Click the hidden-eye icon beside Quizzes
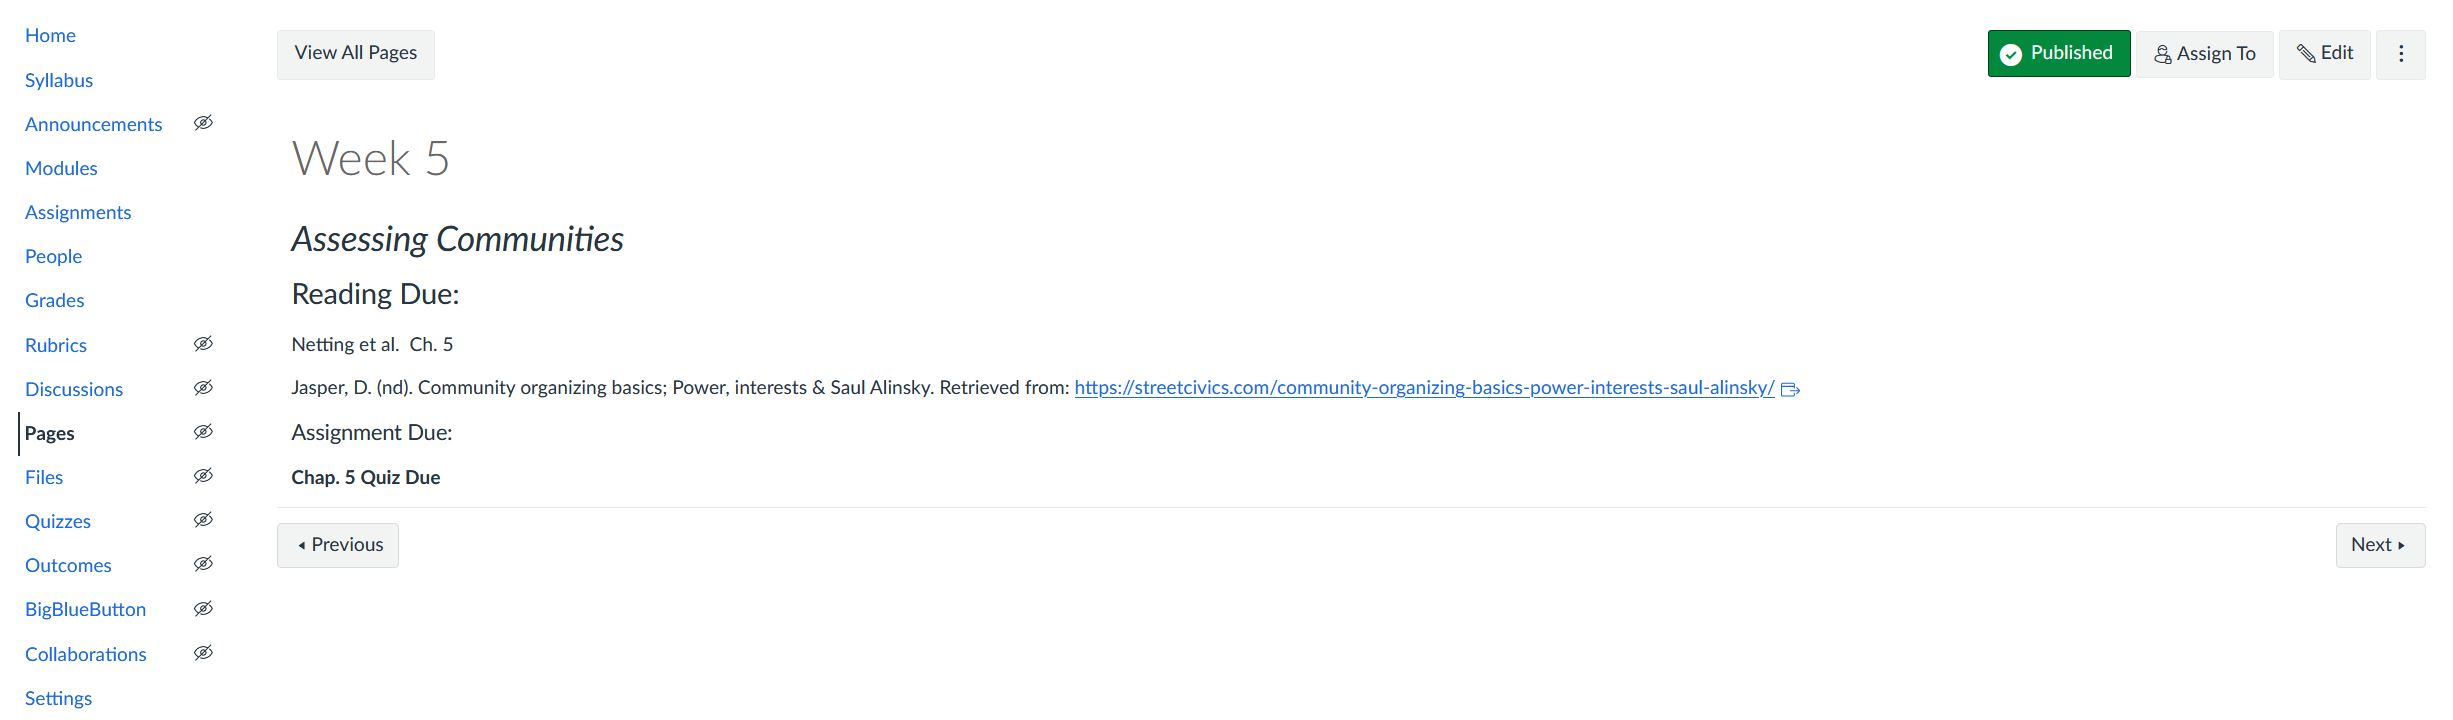The width and height of the screenshot is (2453, 720). pos(203,520)
